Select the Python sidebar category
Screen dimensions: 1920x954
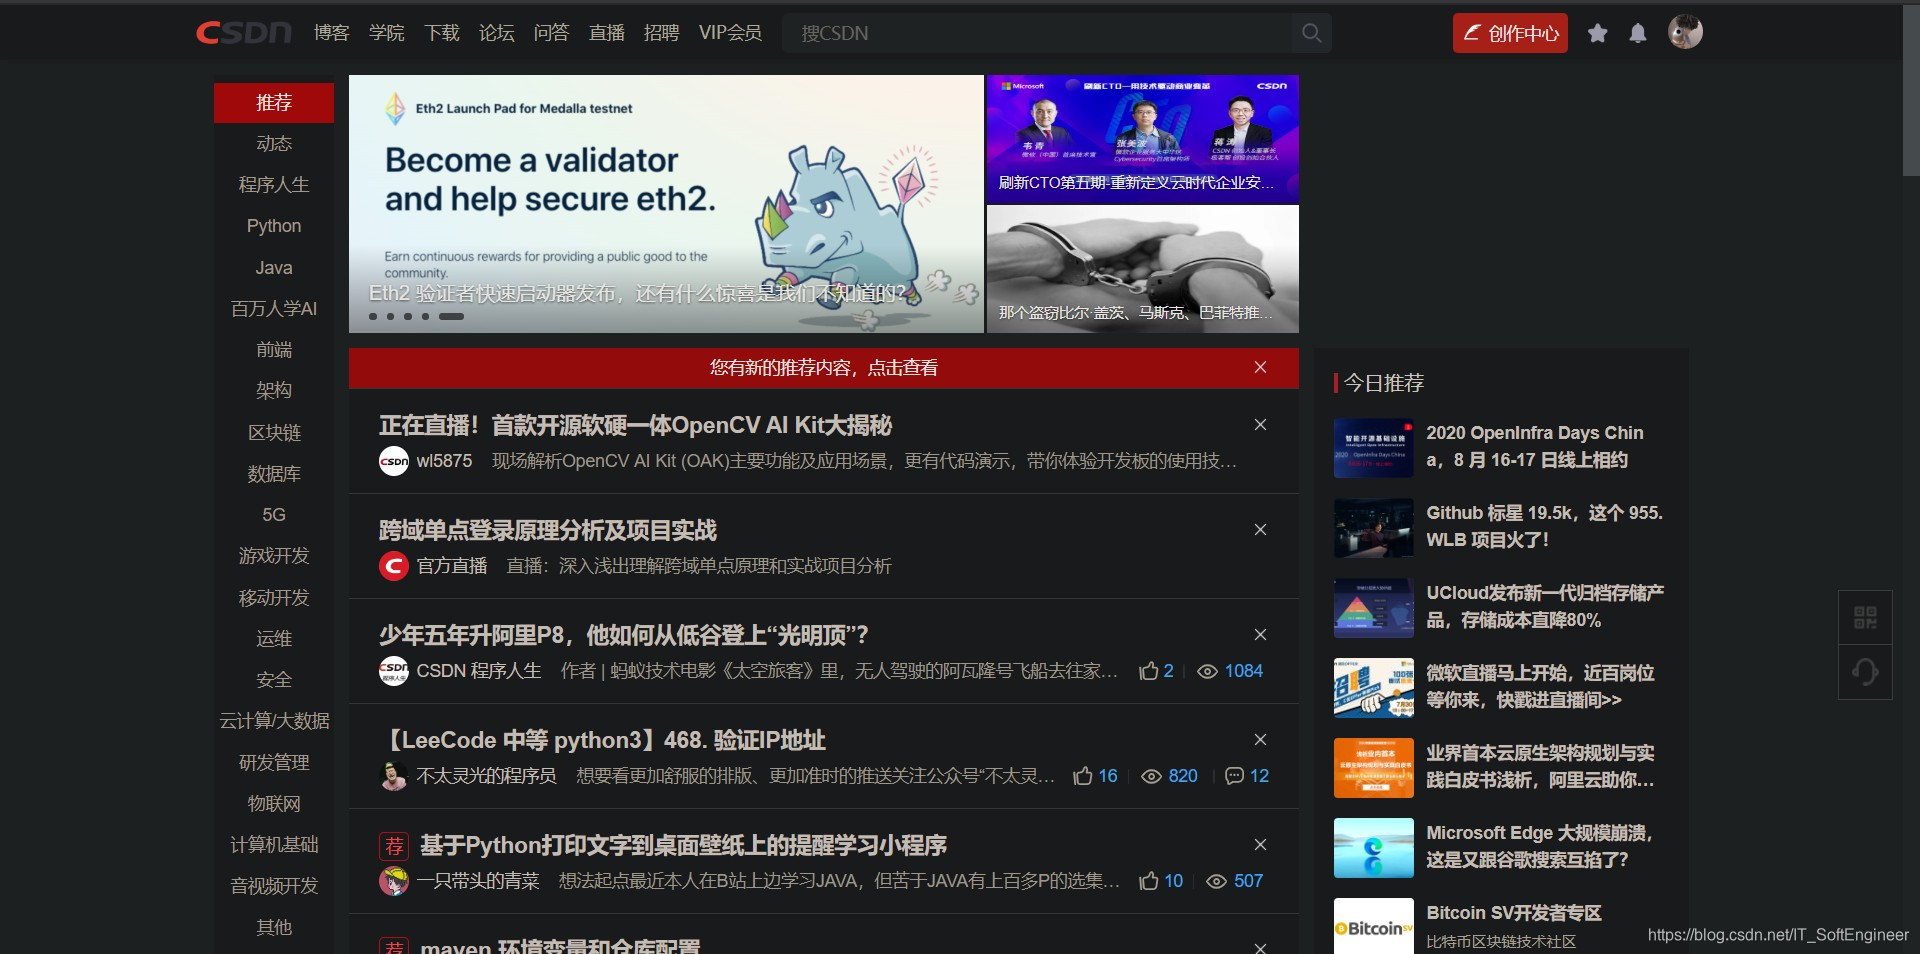(274, 226)
